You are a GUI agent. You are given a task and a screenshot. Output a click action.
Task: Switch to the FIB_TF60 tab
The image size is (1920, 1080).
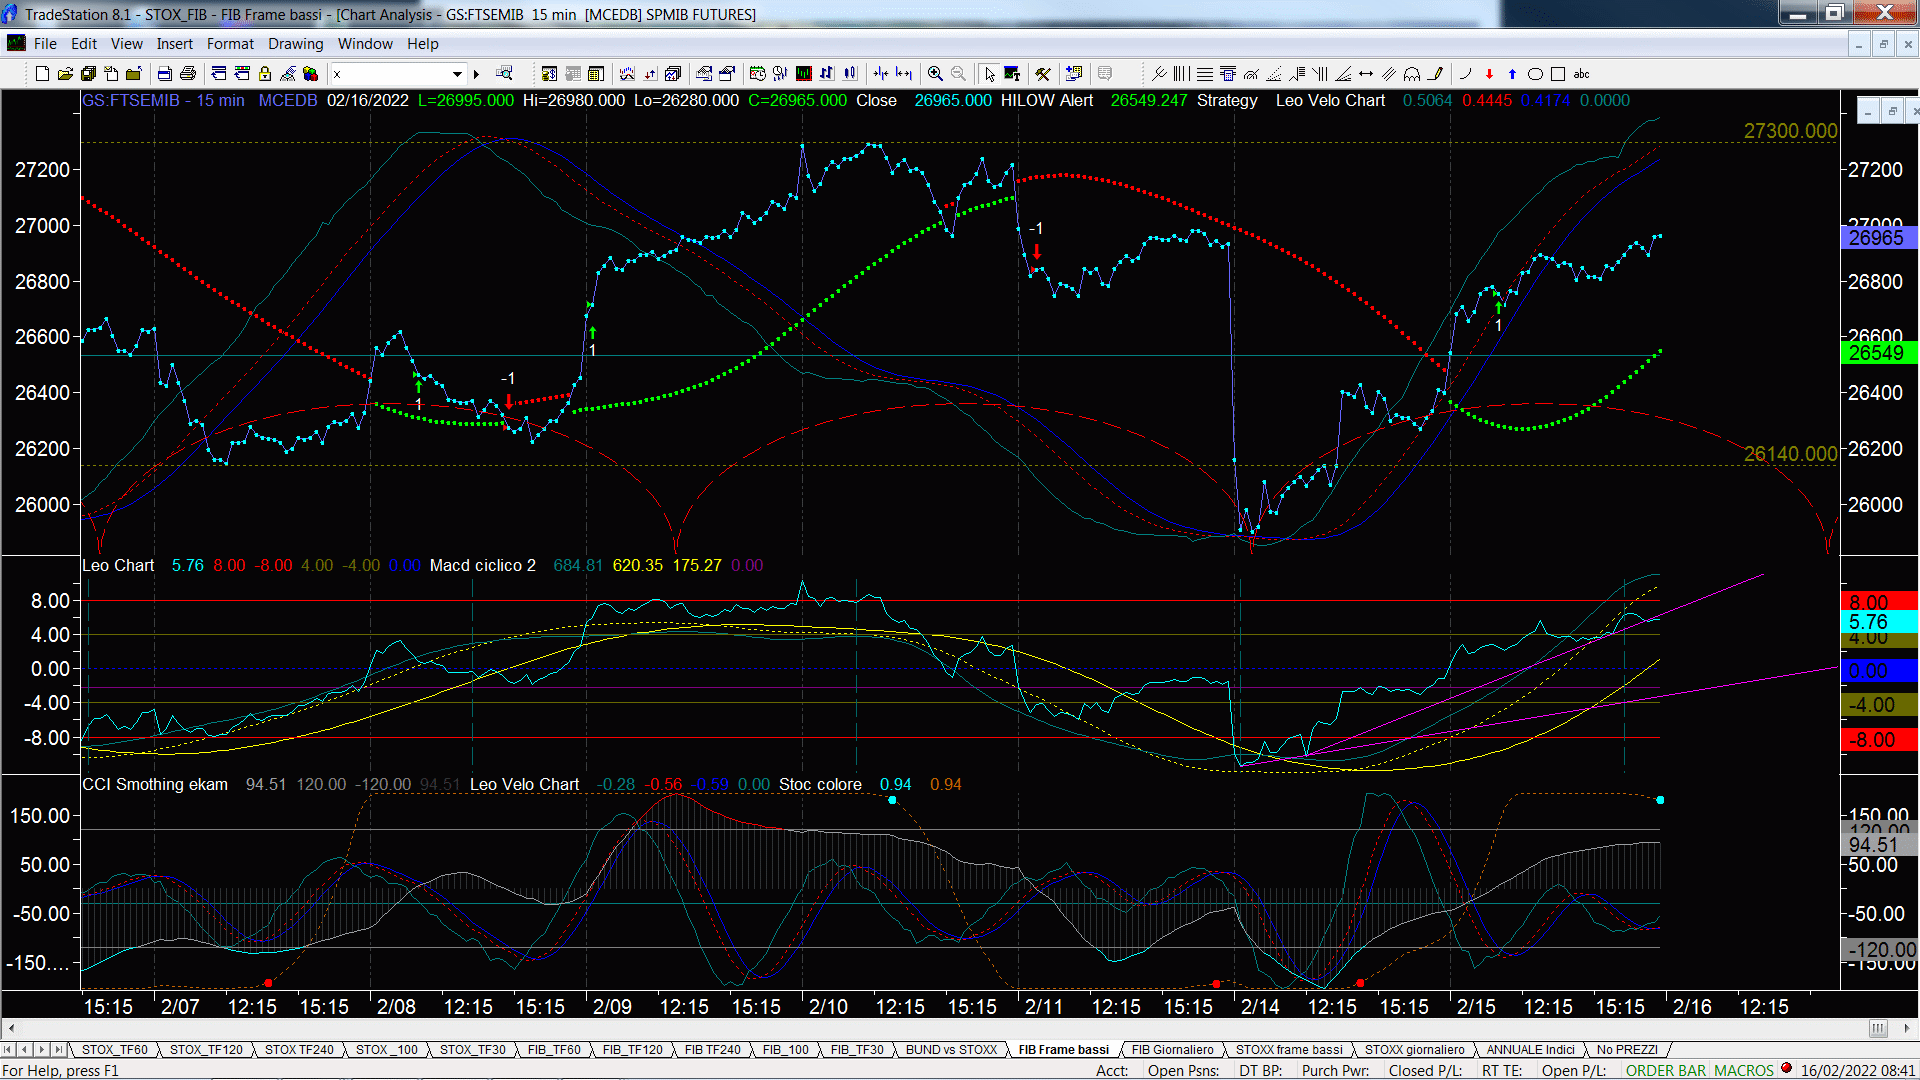point(554,1050)
